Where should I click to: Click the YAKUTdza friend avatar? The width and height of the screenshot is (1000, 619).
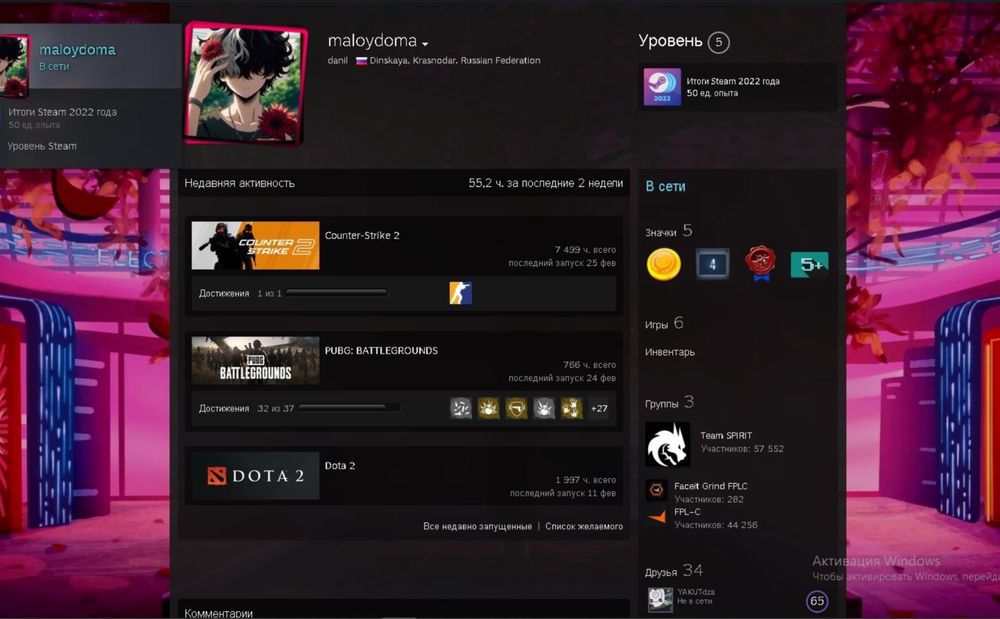pyautogui.click(x=659, y=598)
